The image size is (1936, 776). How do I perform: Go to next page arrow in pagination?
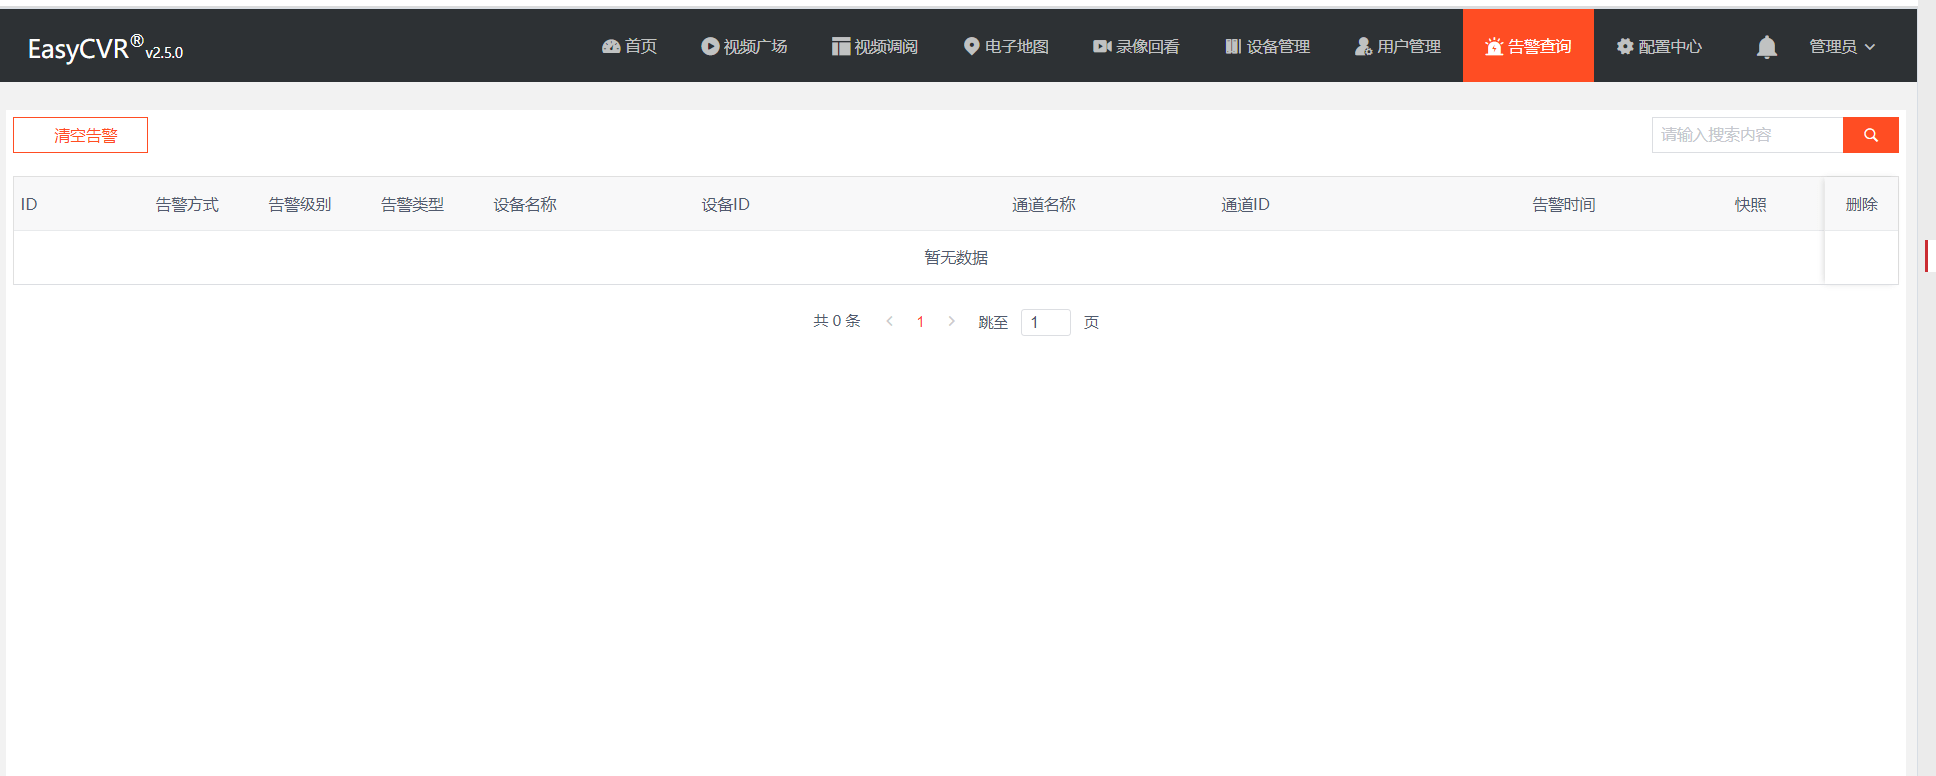pos(951,321)
